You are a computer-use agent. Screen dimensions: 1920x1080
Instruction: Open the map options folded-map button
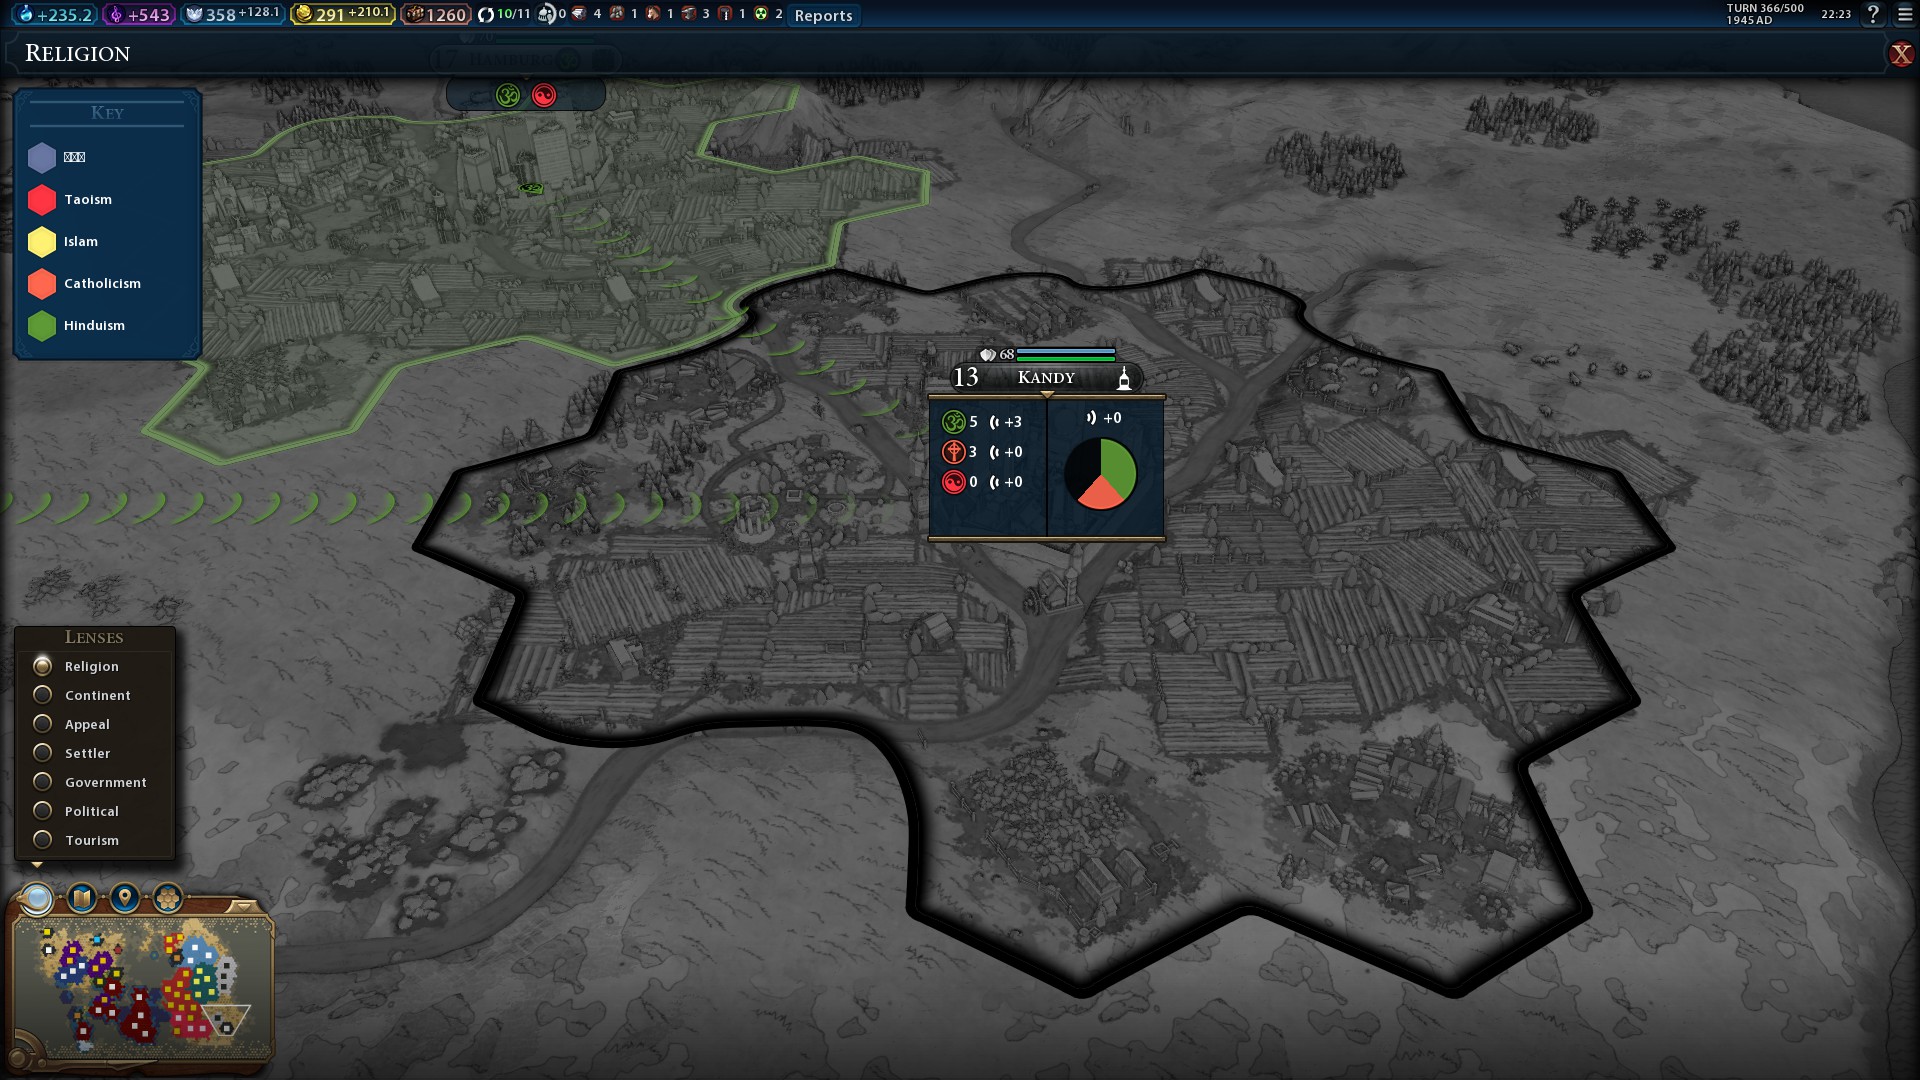[x=82, y=897]
